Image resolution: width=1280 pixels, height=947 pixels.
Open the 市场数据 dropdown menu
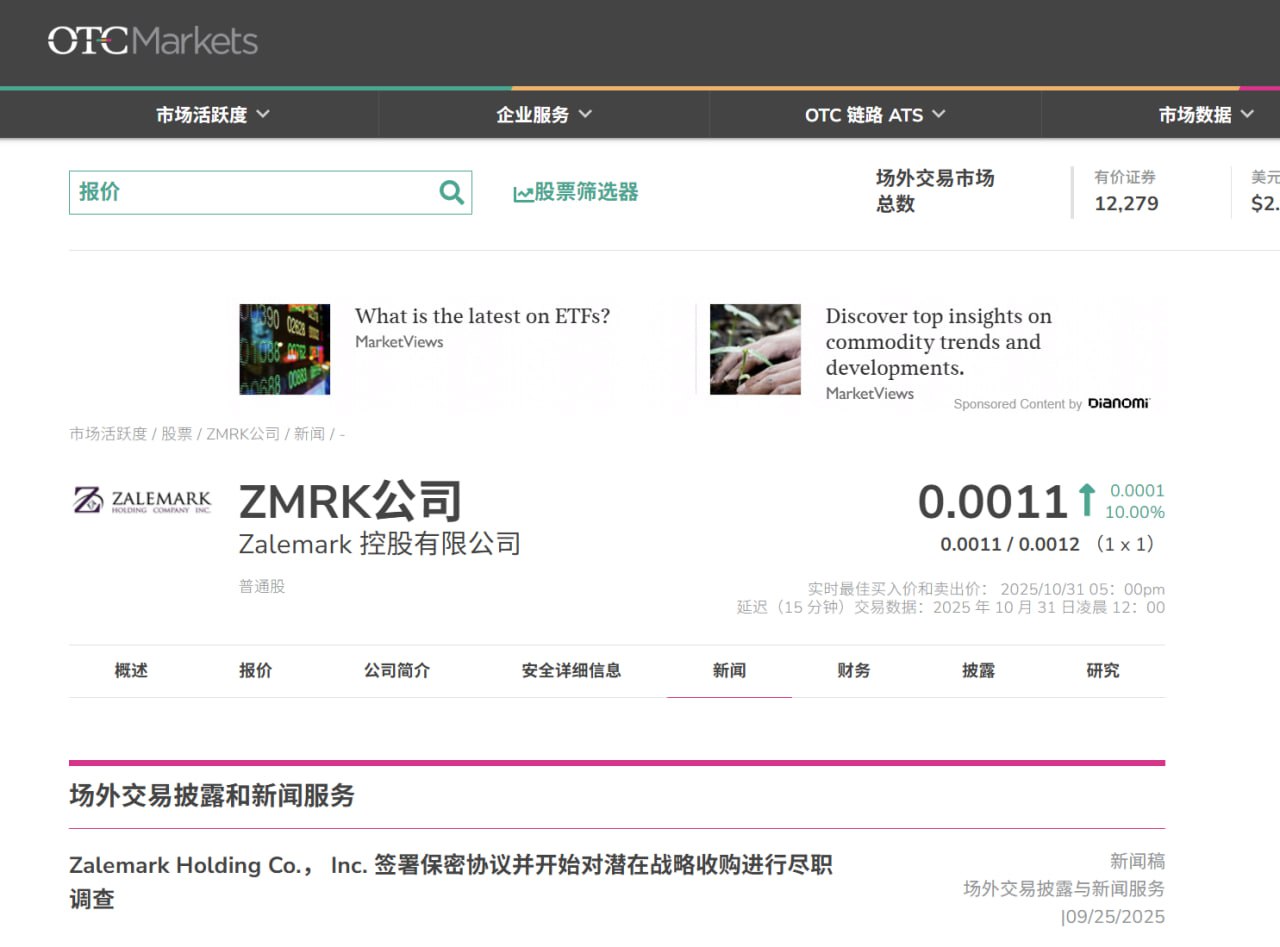[1206, 115]
